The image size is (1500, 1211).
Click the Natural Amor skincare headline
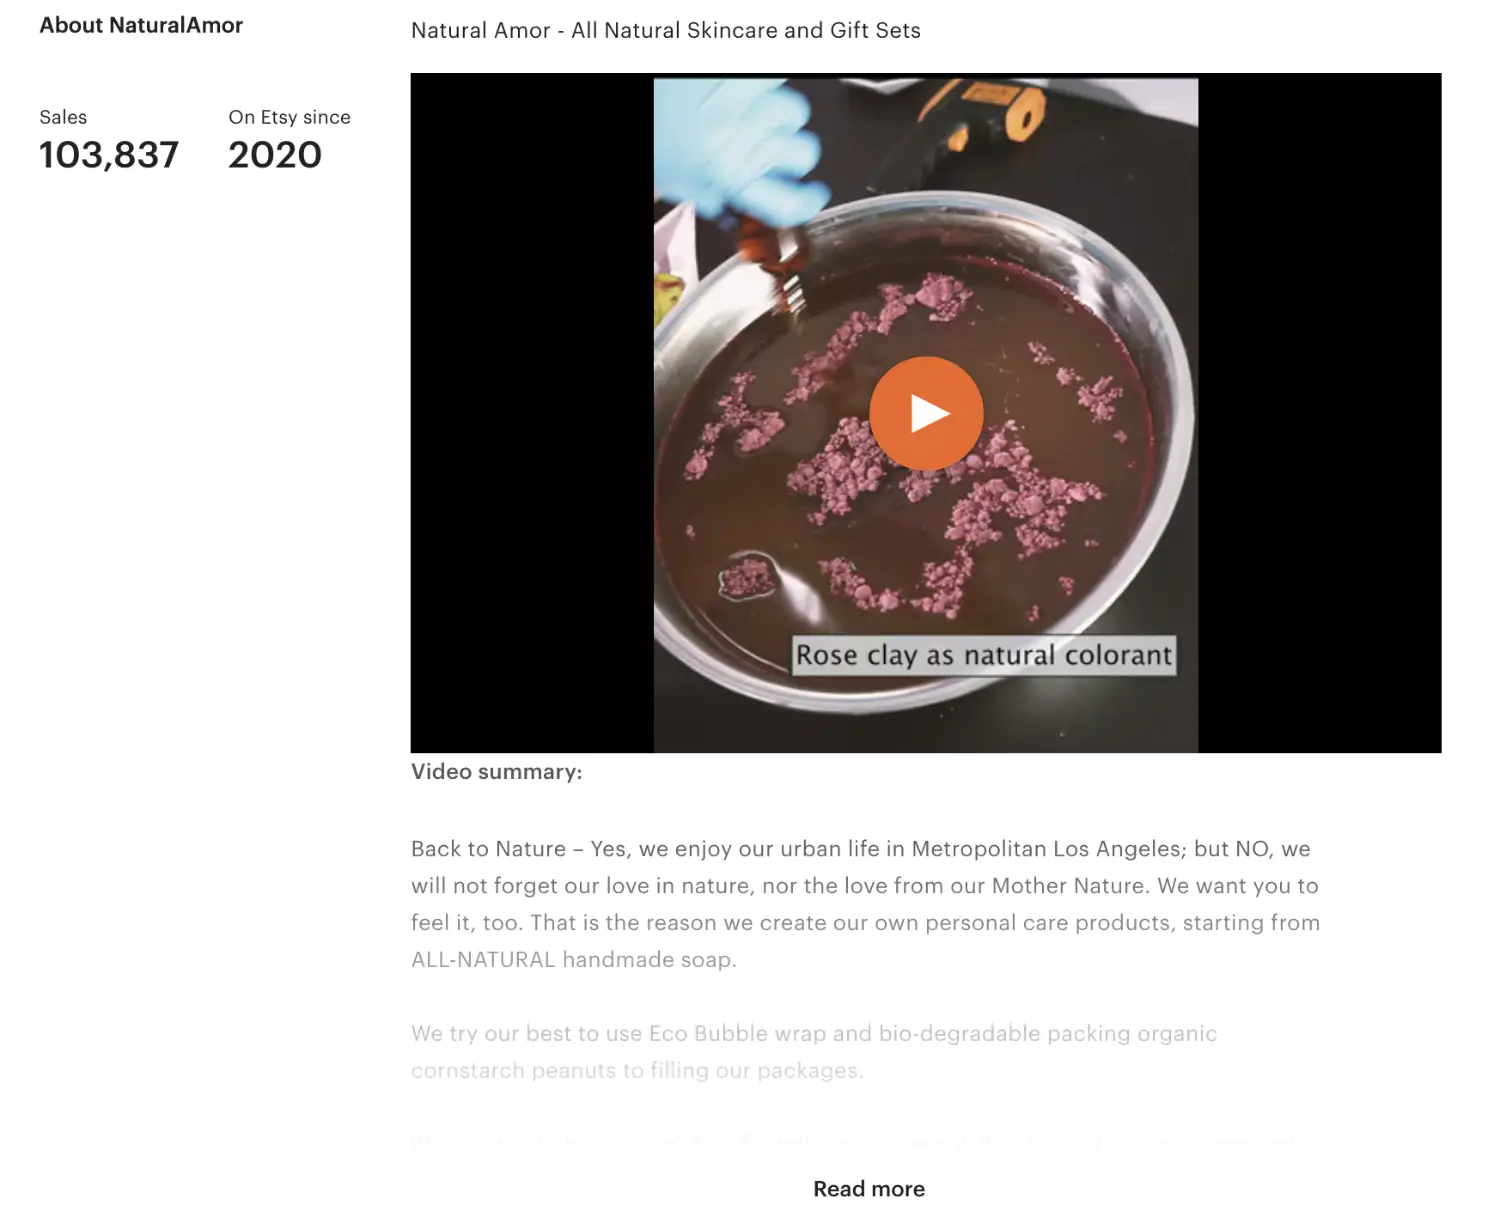(666, 31)
